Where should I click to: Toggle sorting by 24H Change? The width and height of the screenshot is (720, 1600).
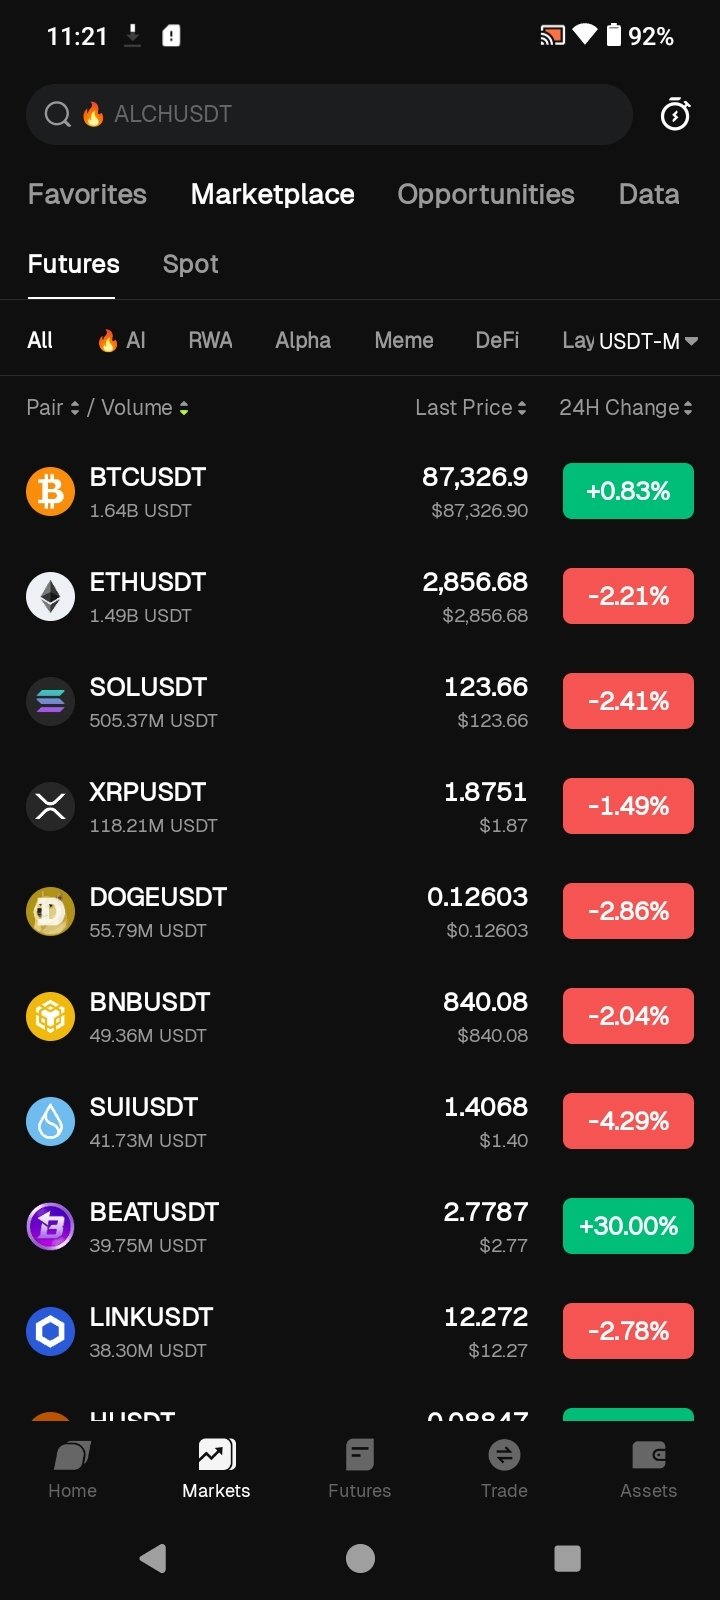click(625, 408)
